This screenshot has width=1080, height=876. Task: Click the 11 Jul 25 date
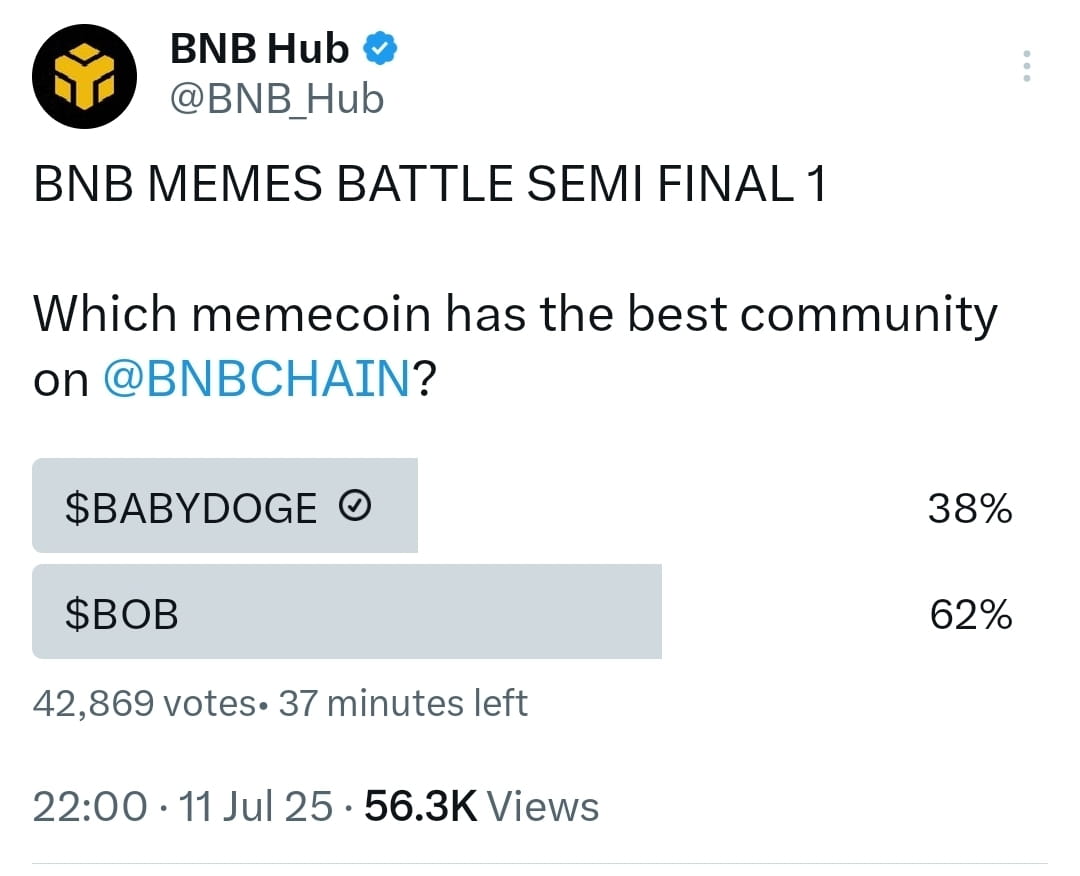(x=256, y=806)
